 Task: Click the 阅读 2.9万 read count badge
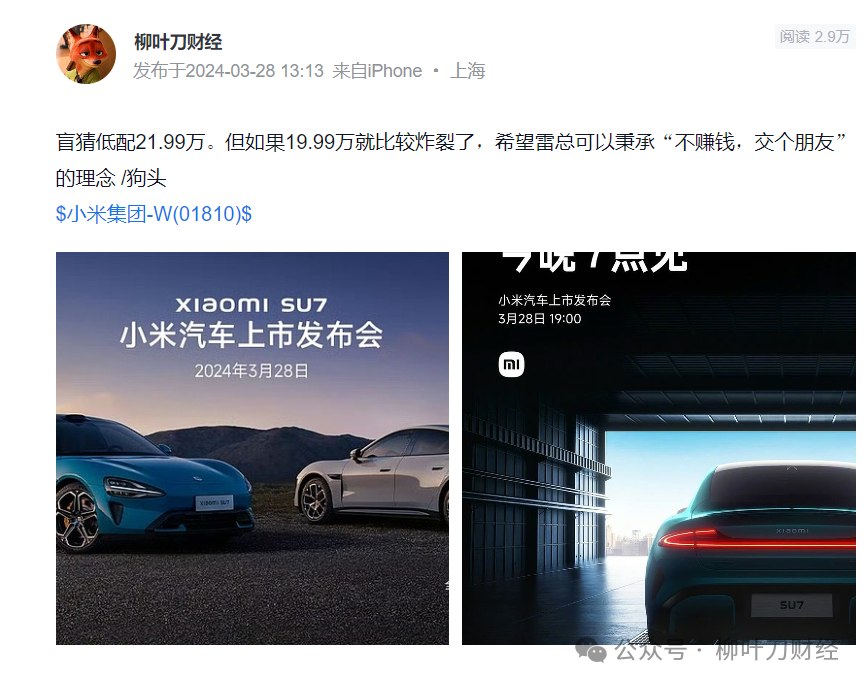tap(815, 36)
